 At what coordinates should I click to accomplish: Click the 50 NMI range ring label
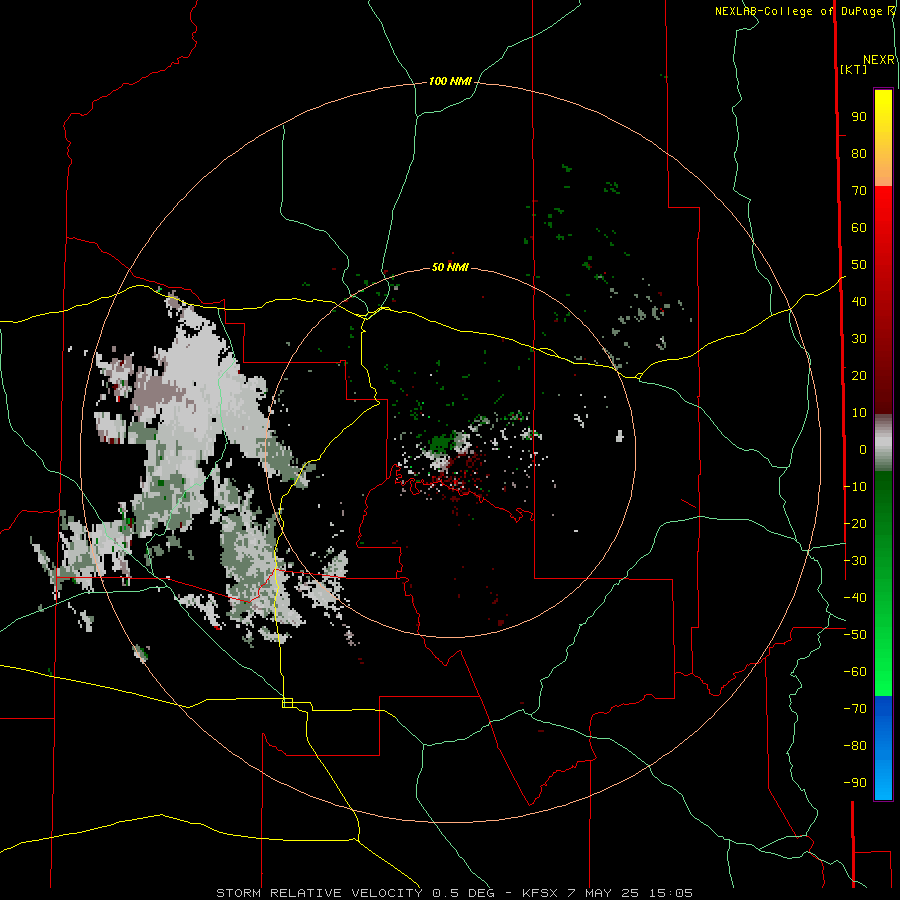click(x=450, y=267)
